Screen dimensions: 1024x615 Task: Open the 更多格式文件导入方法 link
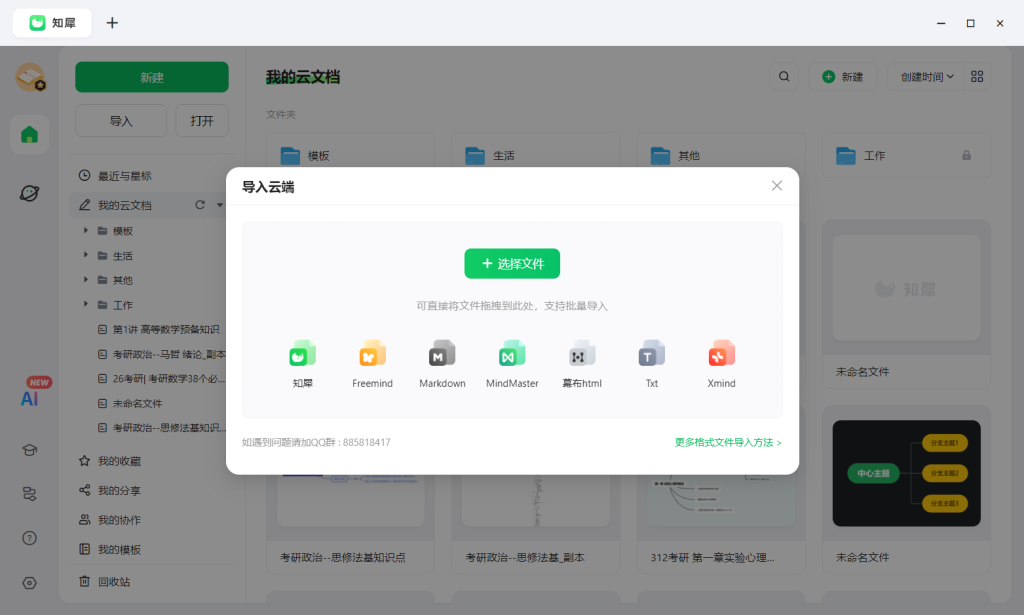click(728, 443)
